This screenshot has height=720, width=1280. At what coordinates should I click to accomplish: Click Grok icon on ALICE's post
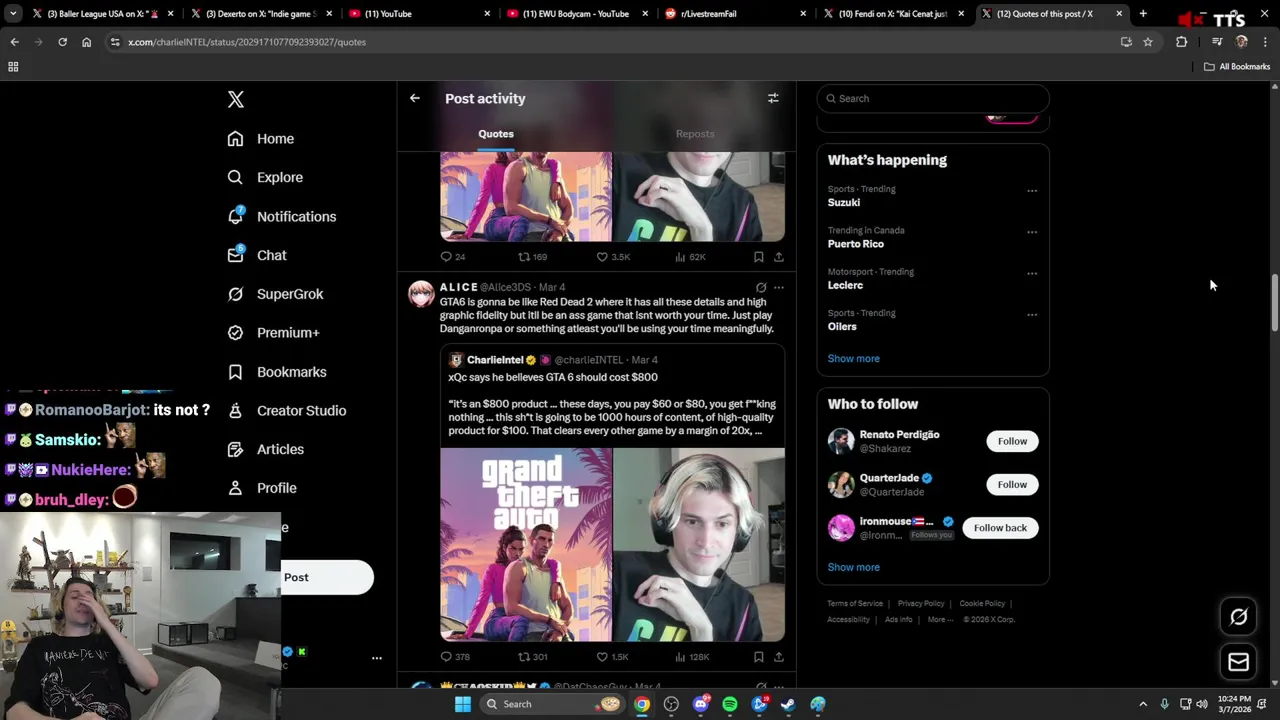pos(761,288)
